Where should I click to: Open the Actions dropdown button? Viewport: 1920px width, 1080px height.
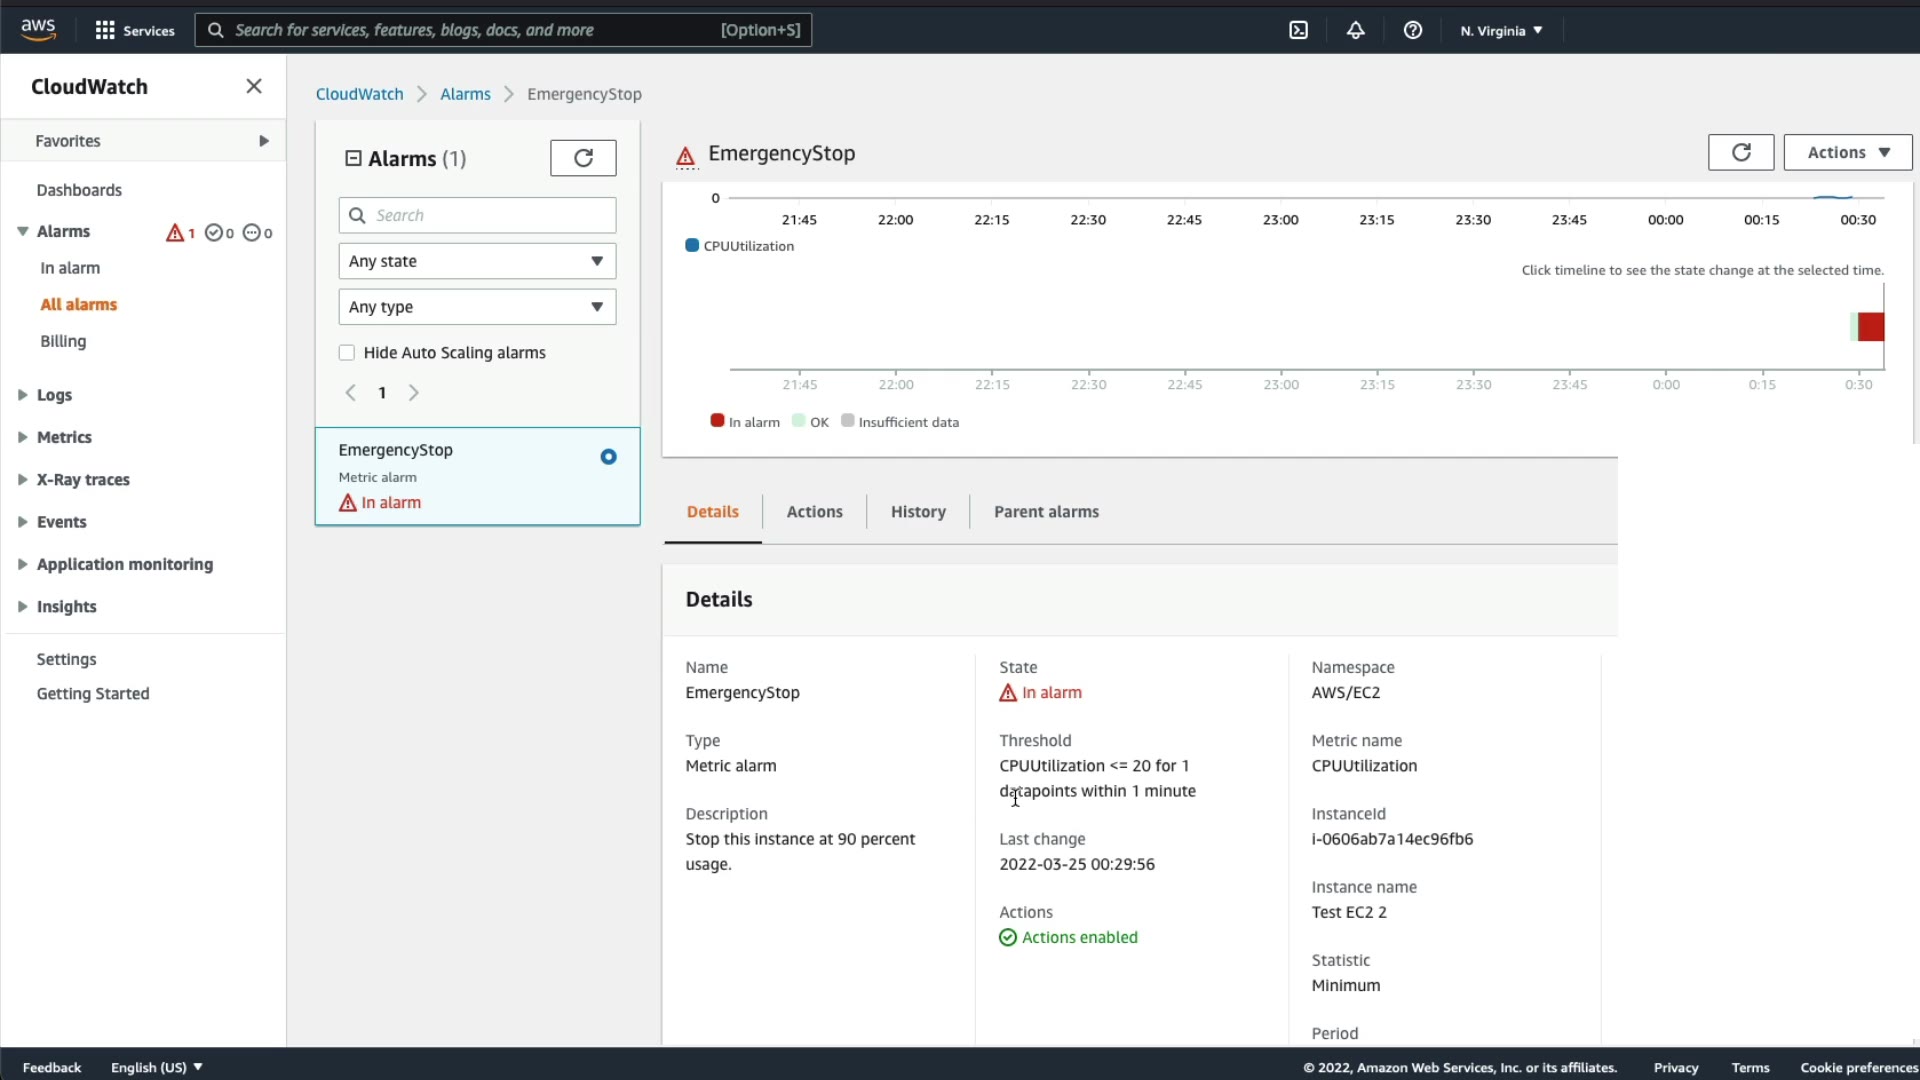[1847, 152]
